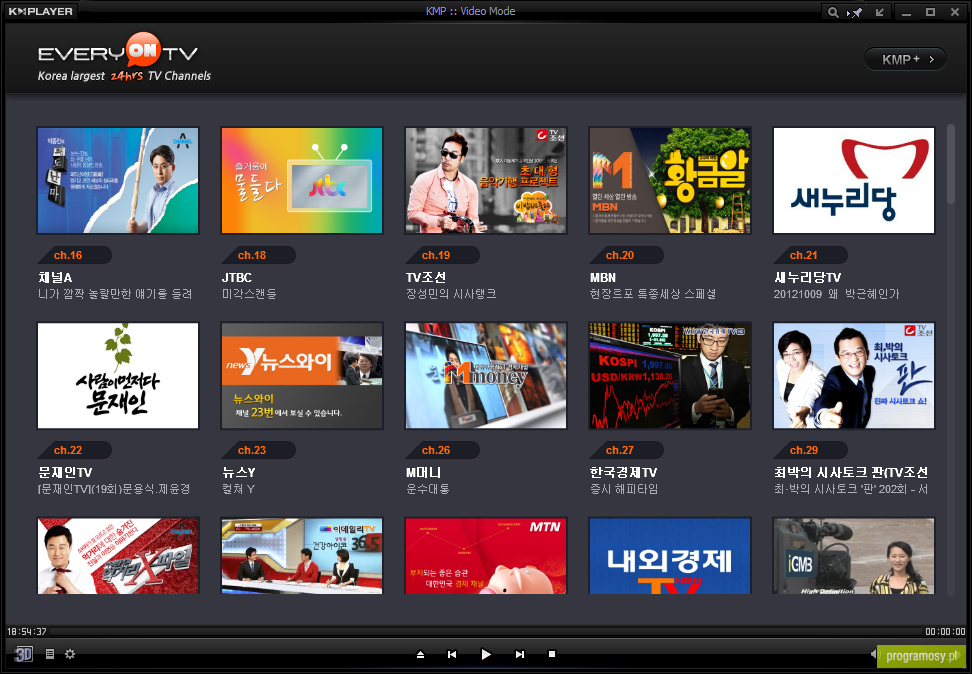Open the TV조선 ch.19 thumbnail

tap(486, 180)
